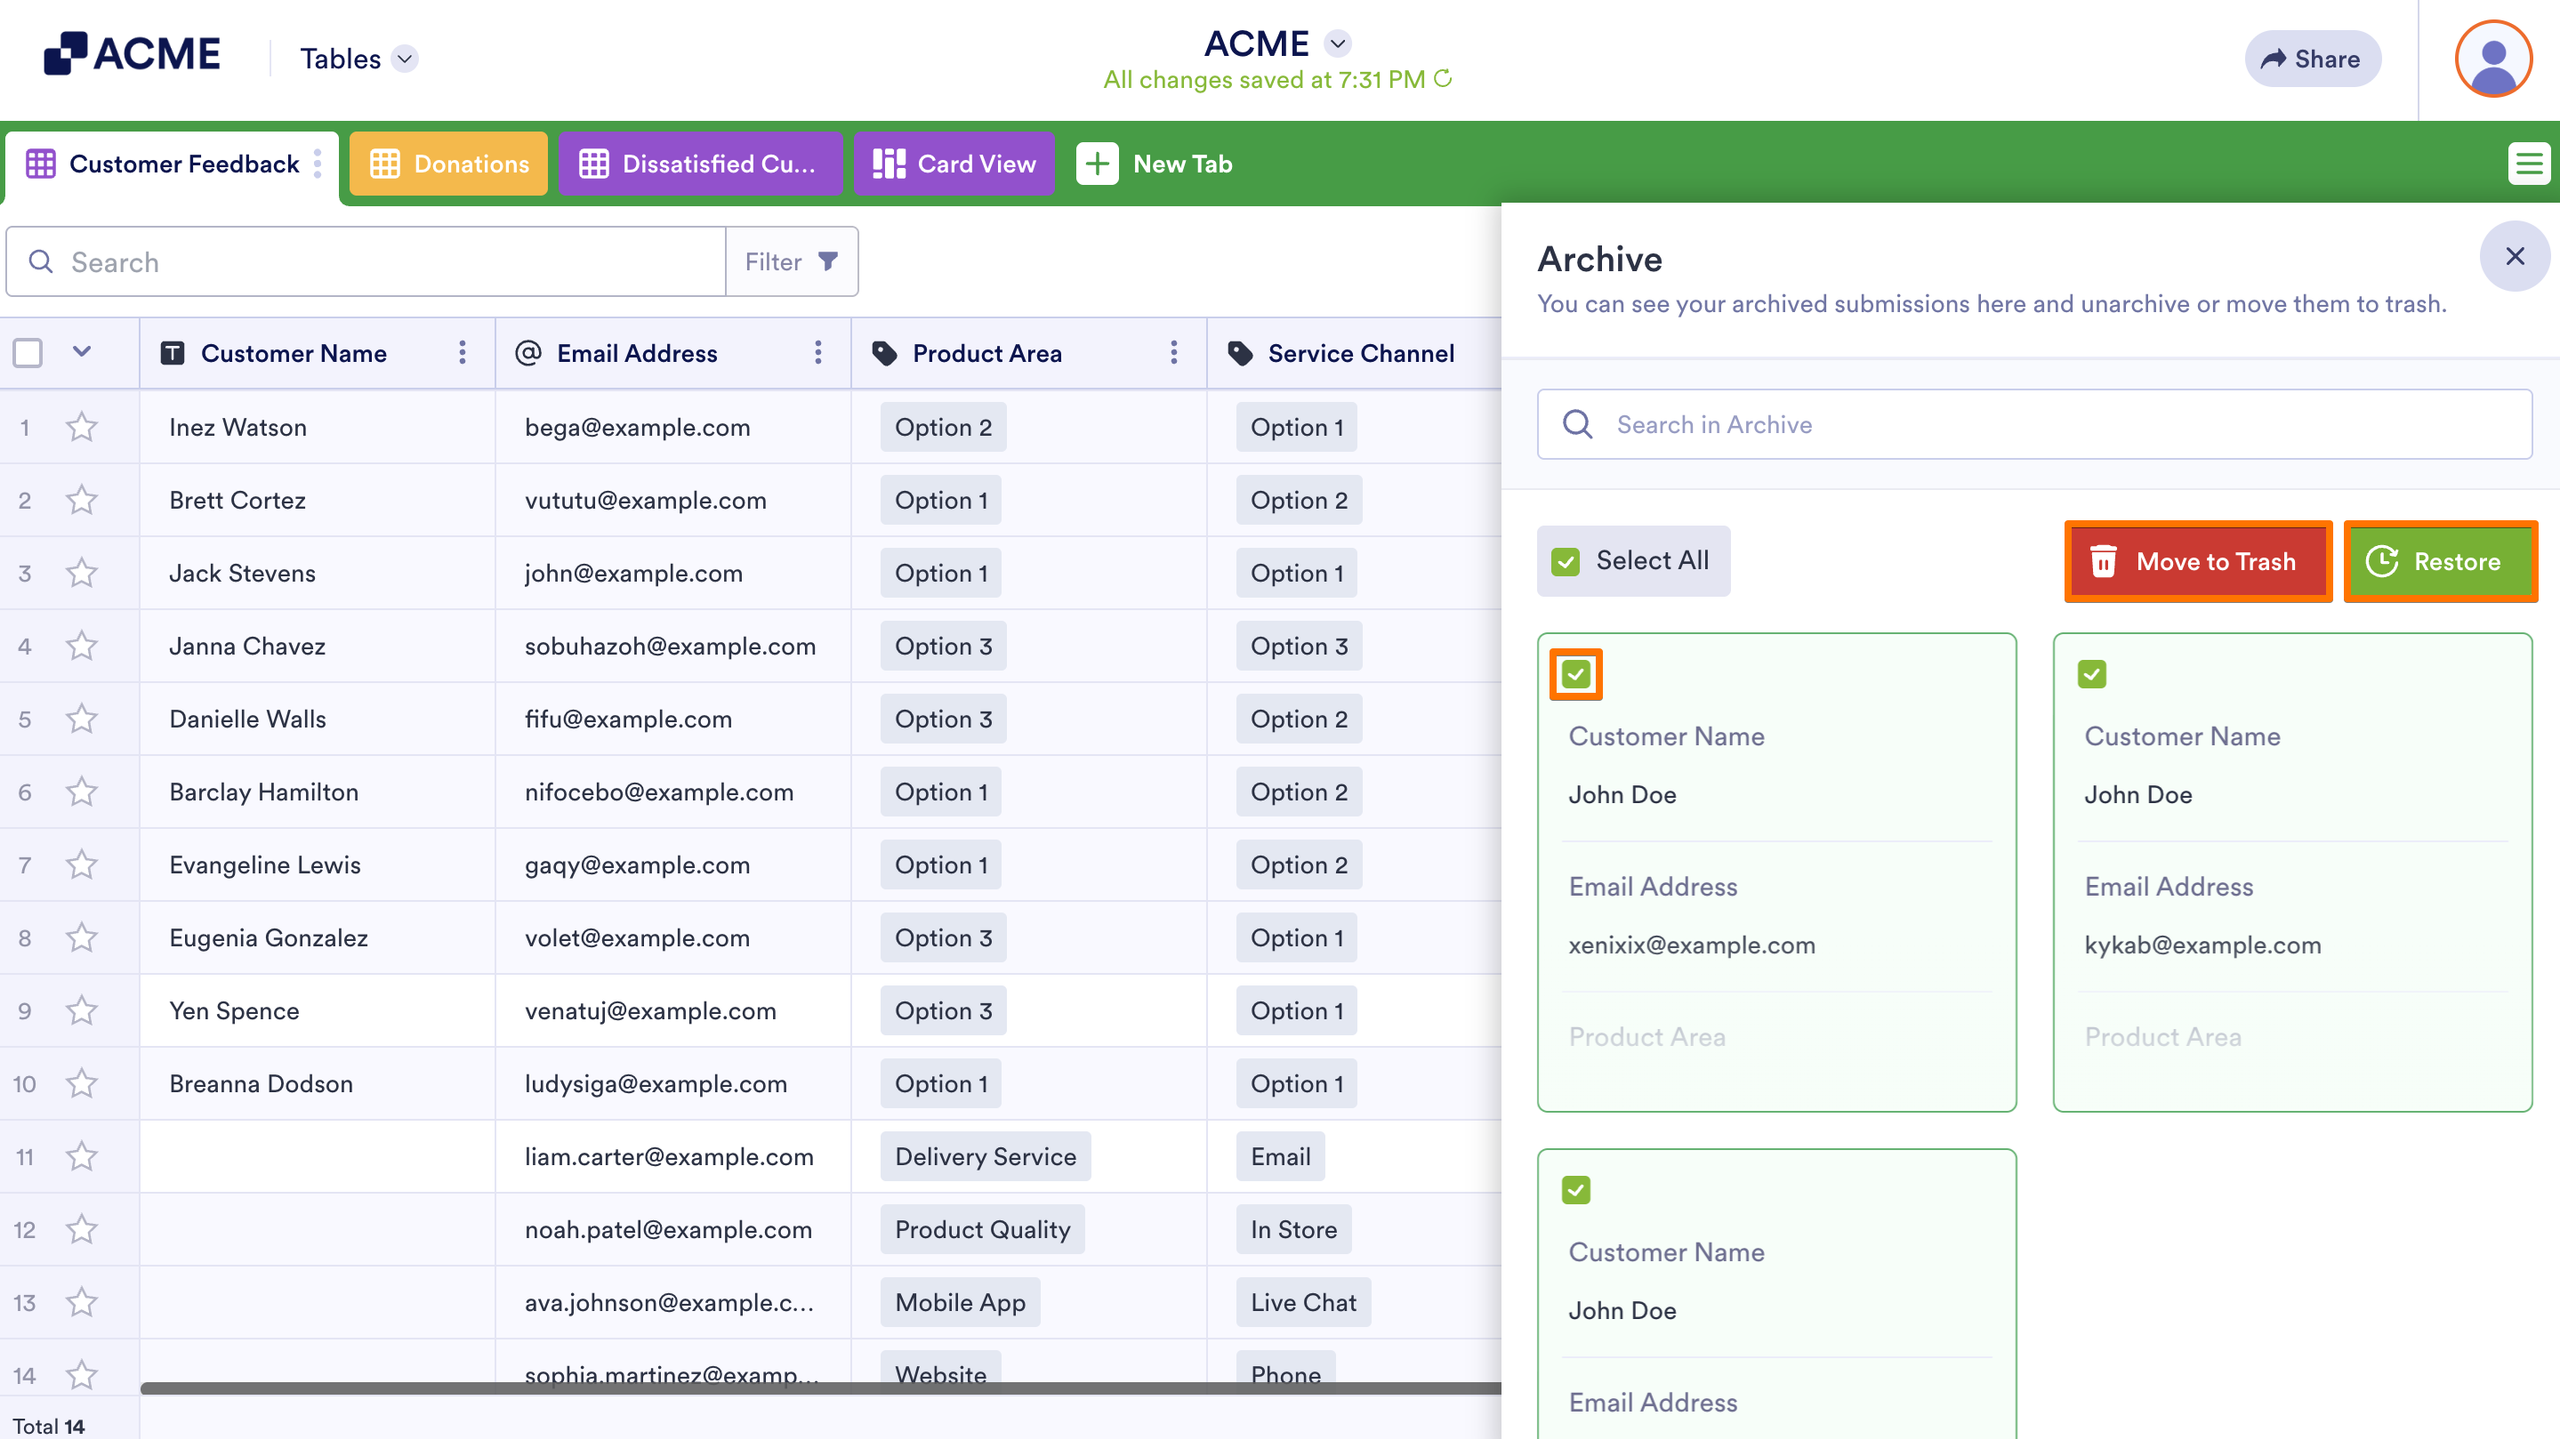
Task: Toggle the select-all rows checkbox in table header
Action: point(28,353)
